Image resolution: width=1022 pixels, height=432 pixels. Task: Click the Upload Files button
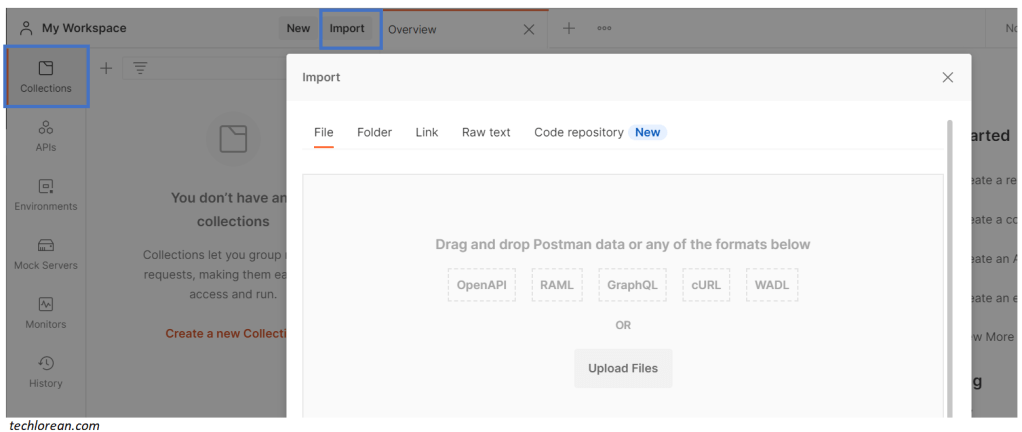click(x=623, y=368)
